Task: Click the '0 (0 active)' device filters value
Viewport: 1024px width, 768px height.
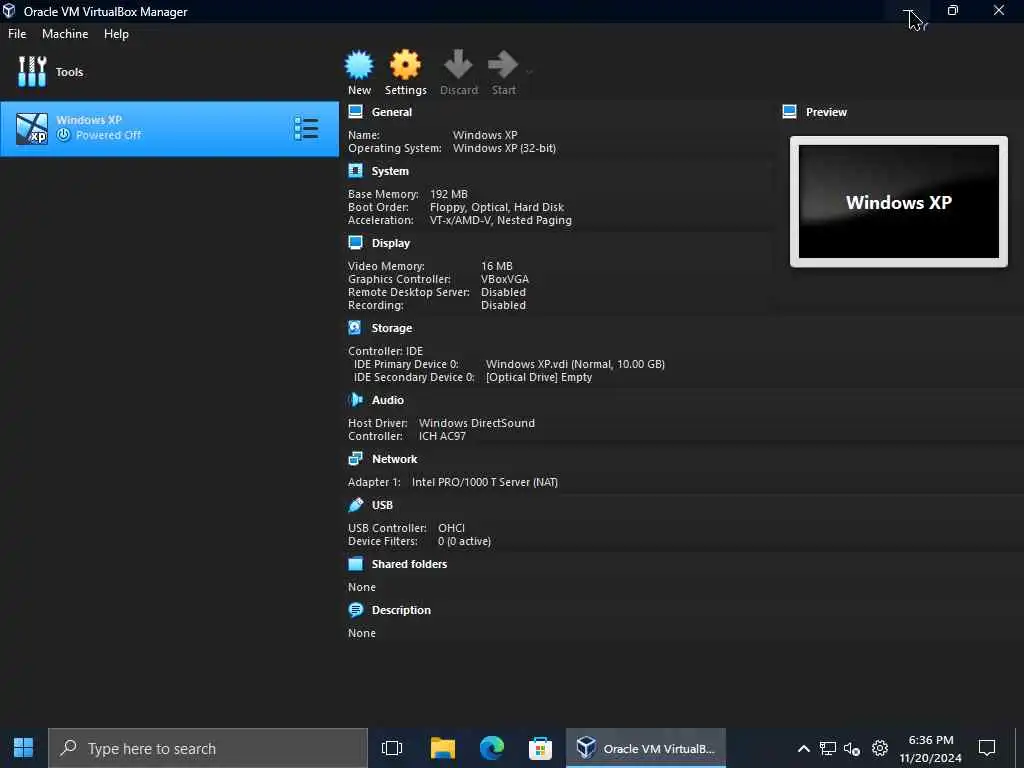Action: 464,541
